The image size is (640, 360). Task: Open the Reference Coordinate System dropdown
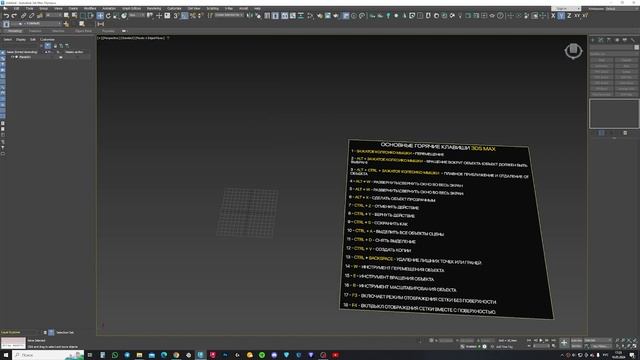pos(137,16)
